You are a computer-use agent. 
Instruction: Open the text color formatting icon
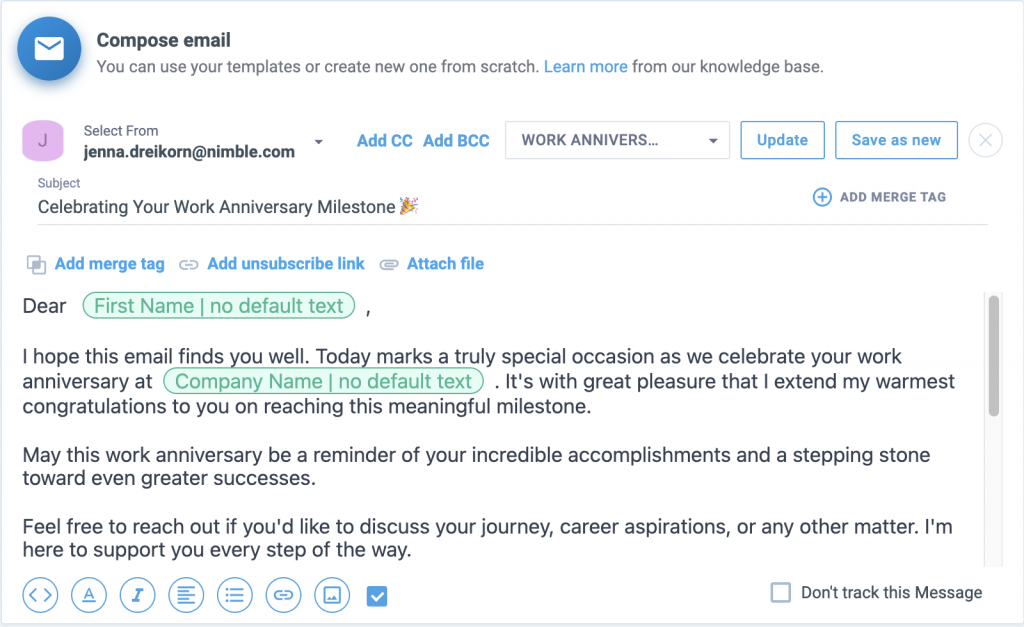pos(89,595)
